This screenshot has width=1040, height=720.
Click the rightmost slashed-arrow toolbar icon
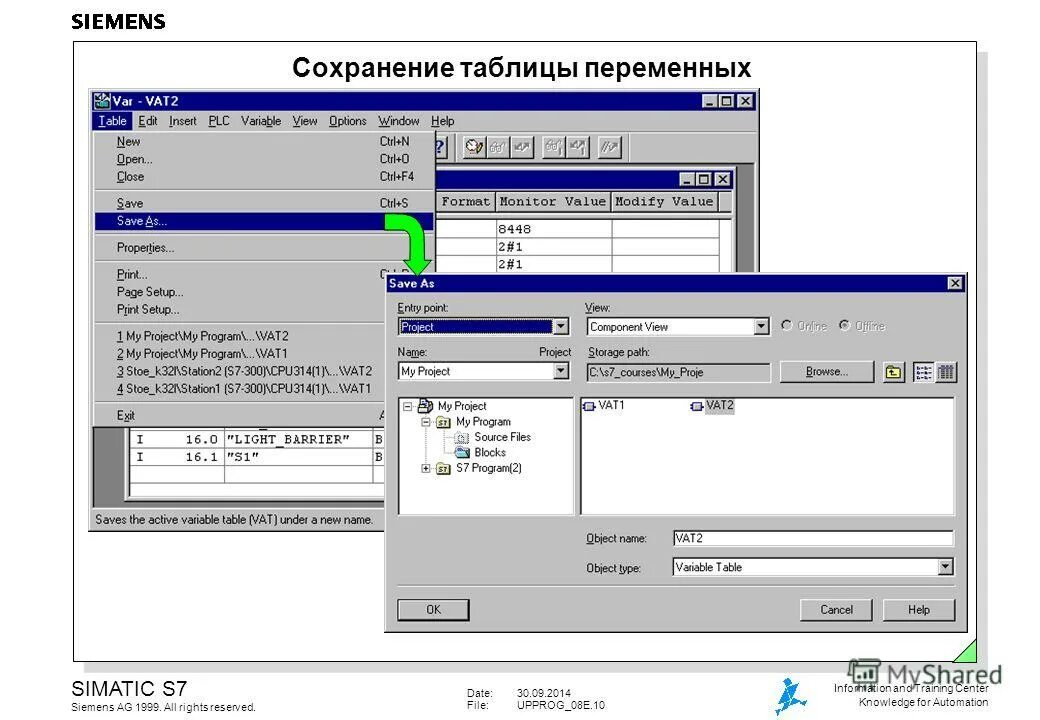click(609, 147)
